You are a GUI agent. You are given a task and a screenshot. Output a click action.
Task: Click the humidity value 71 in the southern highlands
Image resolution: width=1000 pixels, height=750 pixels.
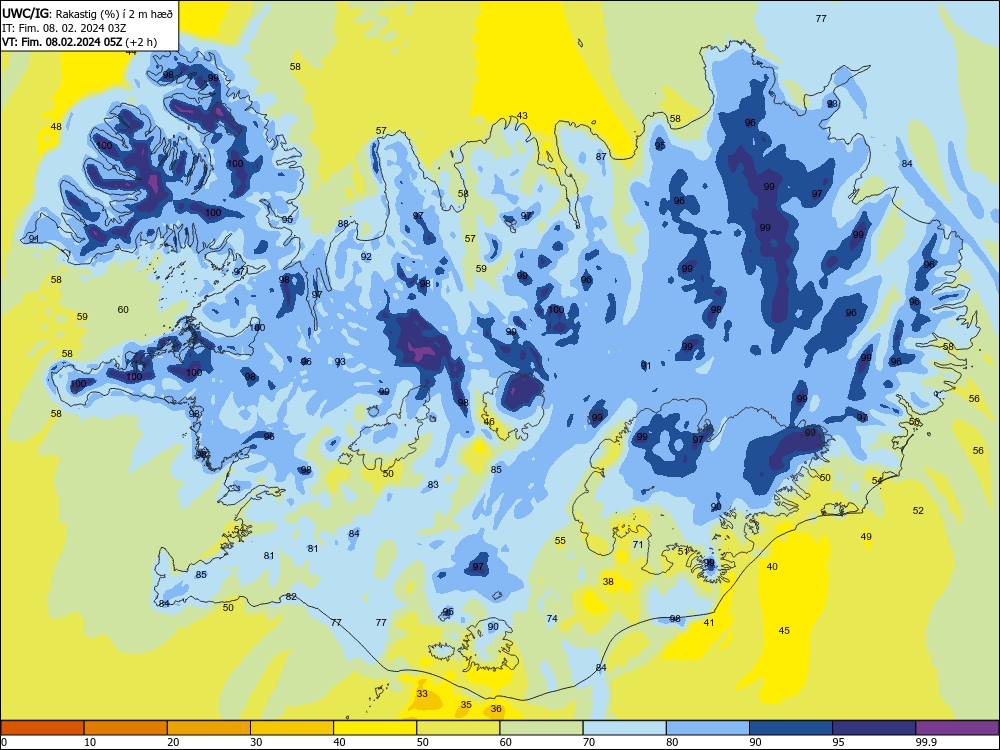coord(638,544)
